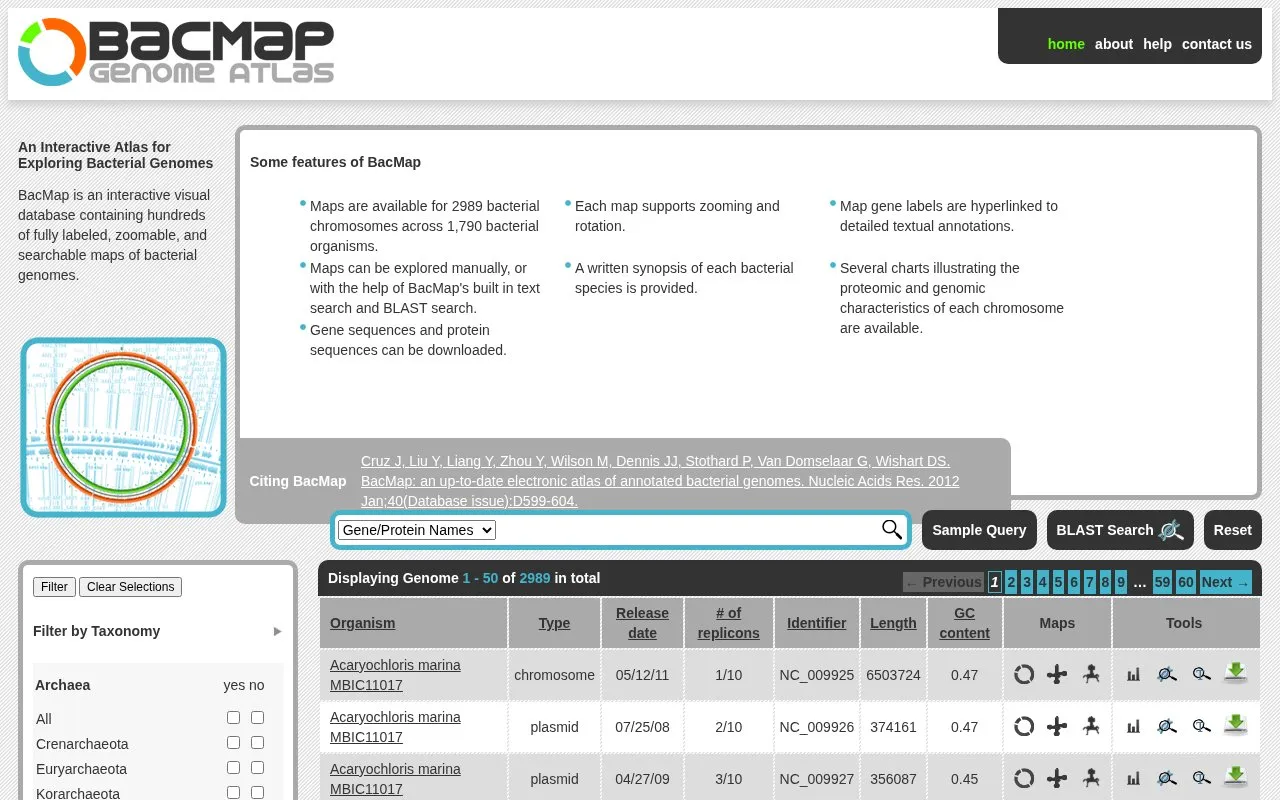The width and height of the screenshot is (1280, 800).
Task: Go to the about page
Action: click(1114, 44)
